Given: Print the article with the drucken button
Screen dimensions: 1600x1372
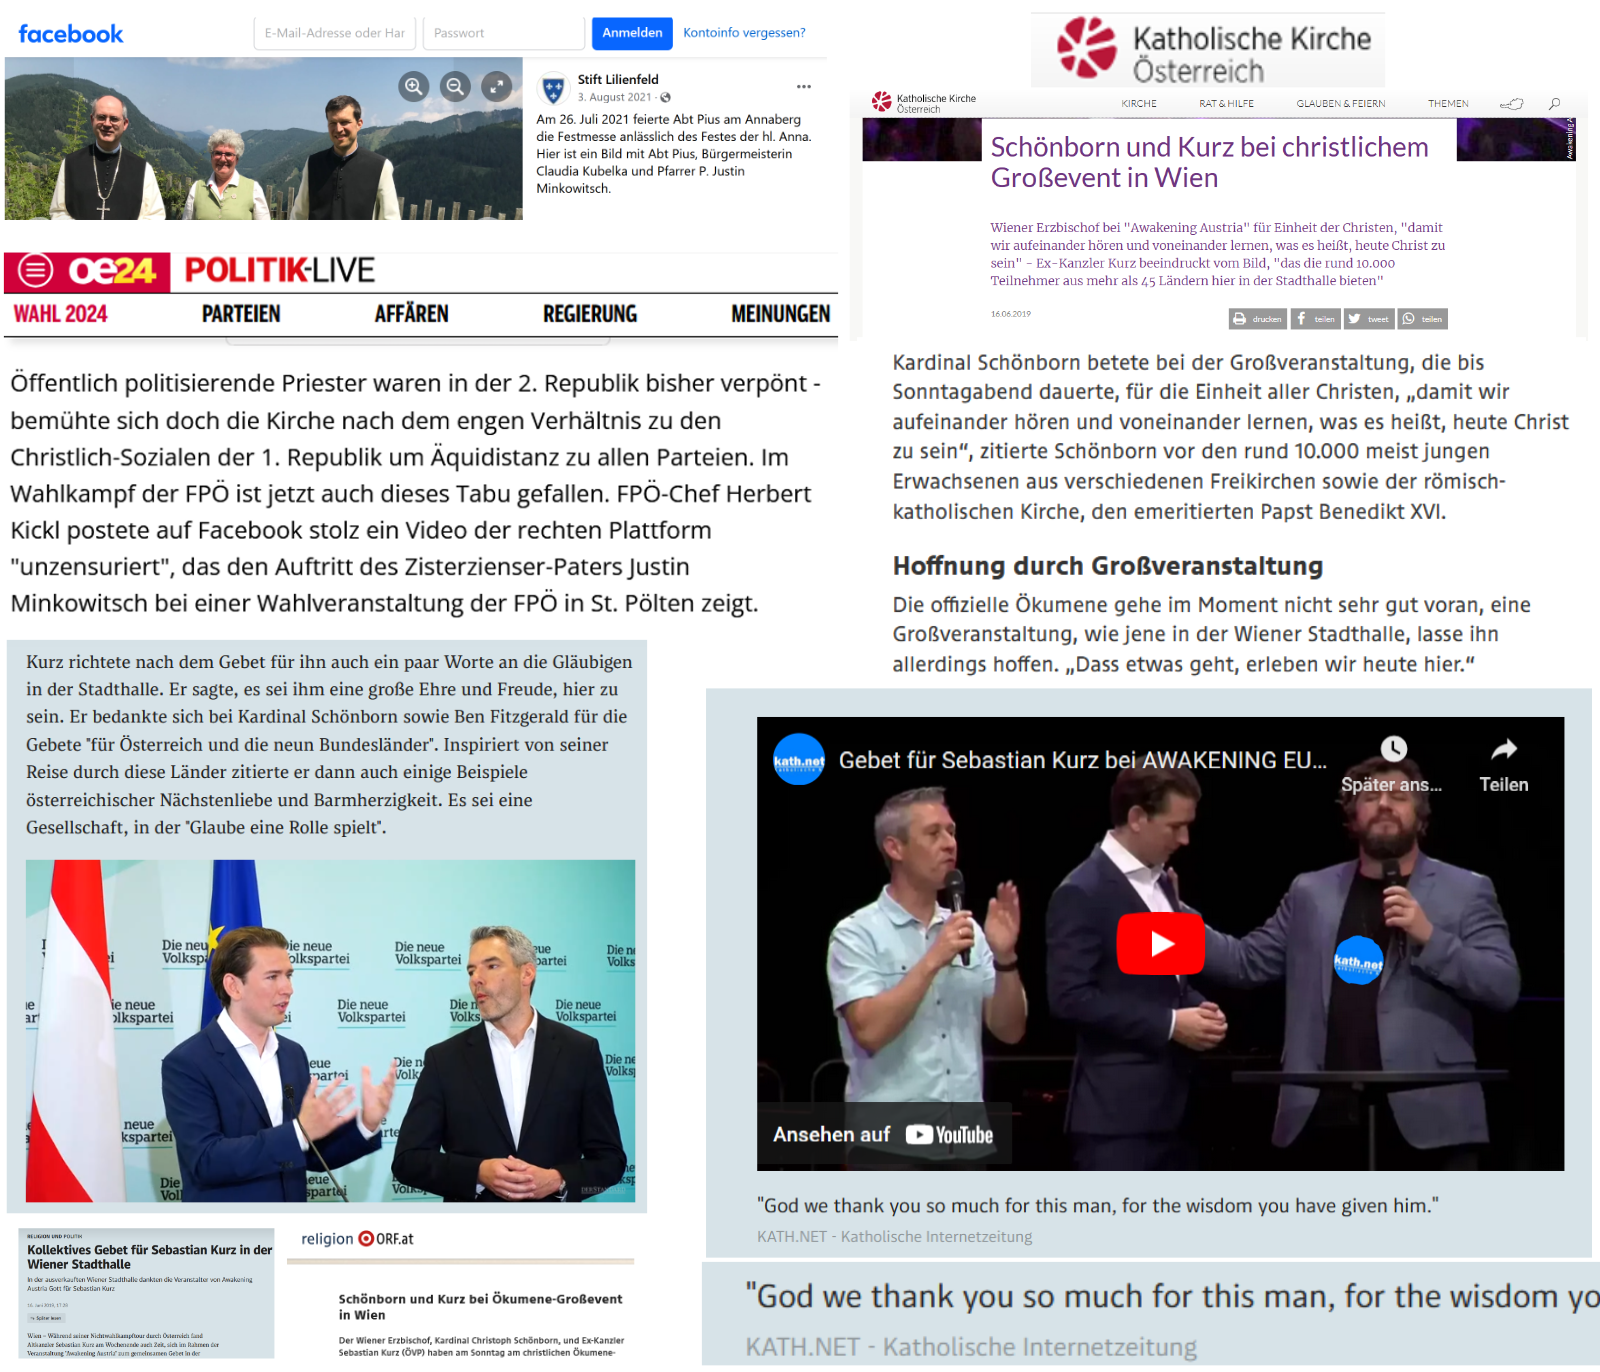Looking at the screenshot, I should [1257, 319].
